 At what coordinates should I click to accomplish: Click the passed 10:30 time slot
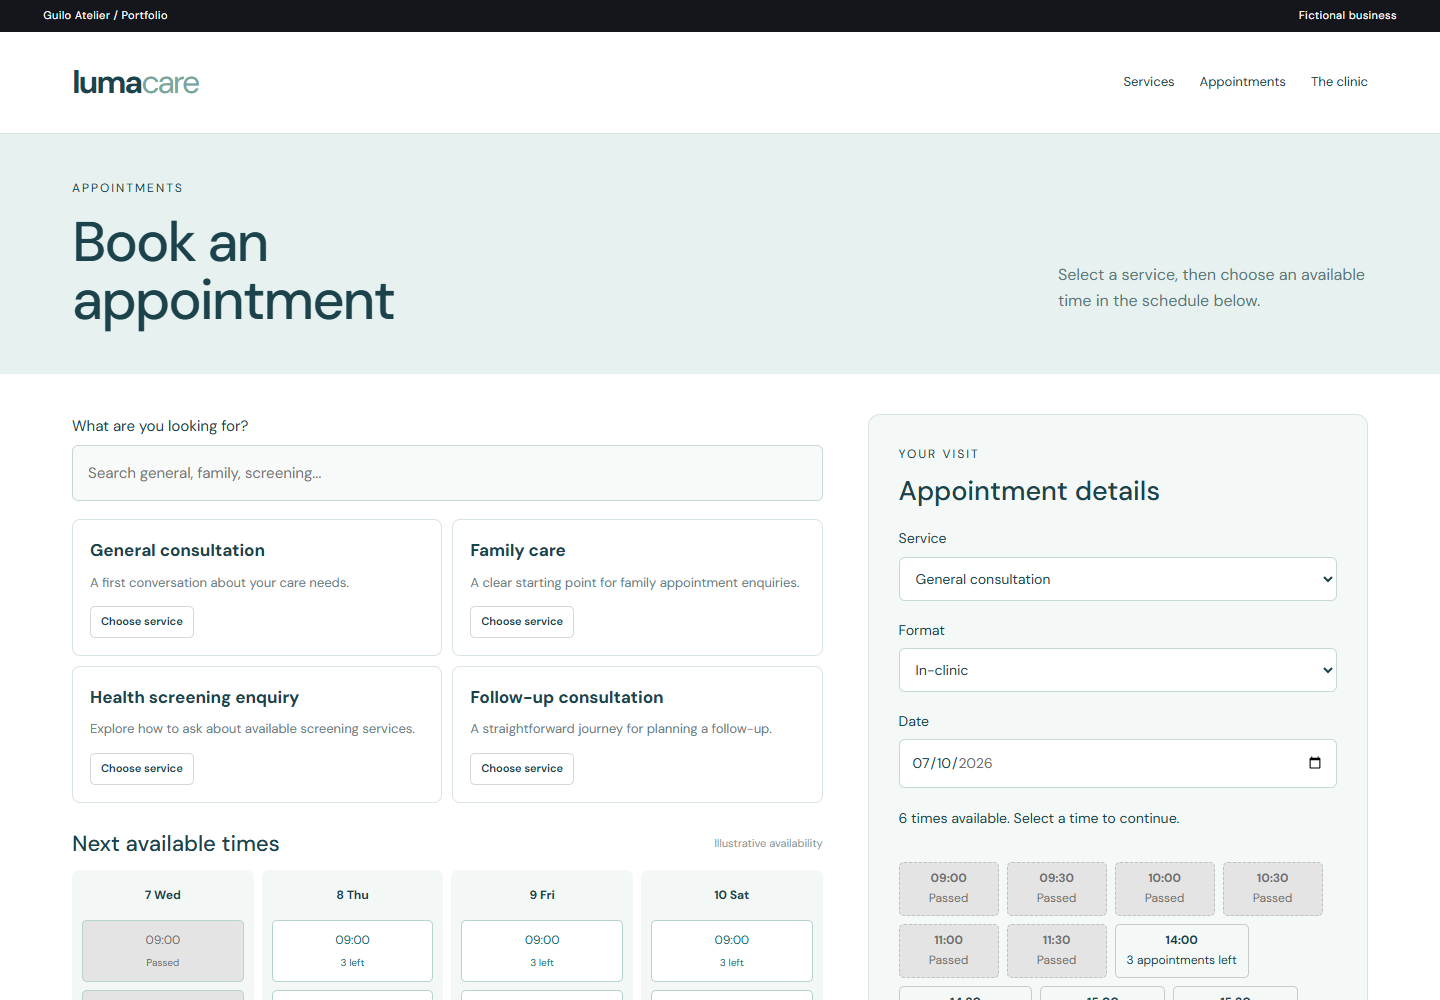pos(1272,888)
